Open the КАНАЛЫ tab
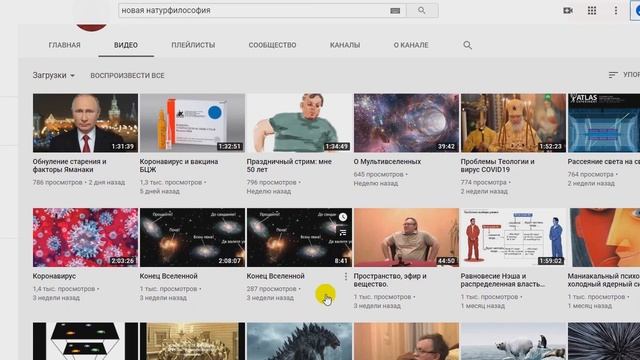The height and width of the screenshot is (360, 640). tap(345, 45)
